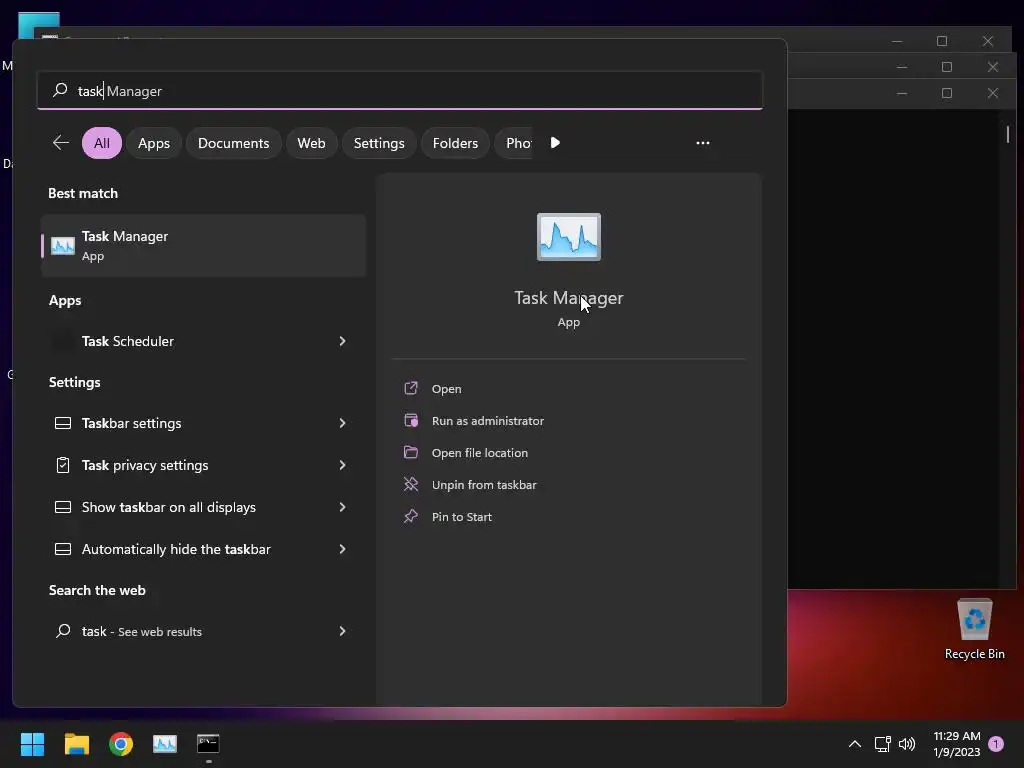This screenshot has height=768, width=1024.
Task: Select the Recycle Bin desktop icon
Action: [x=974, y=629]
